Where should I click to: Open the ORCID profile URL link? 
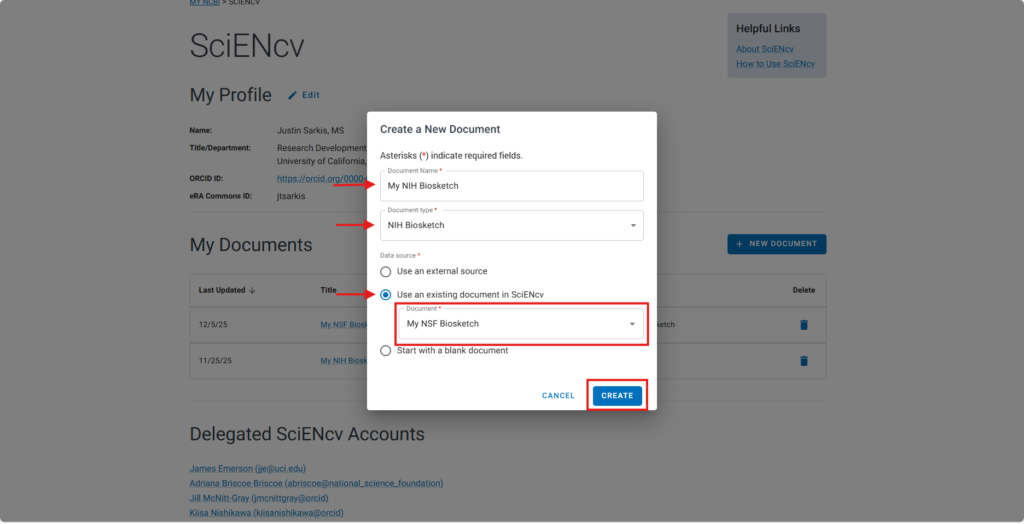(x=321, y=179)
